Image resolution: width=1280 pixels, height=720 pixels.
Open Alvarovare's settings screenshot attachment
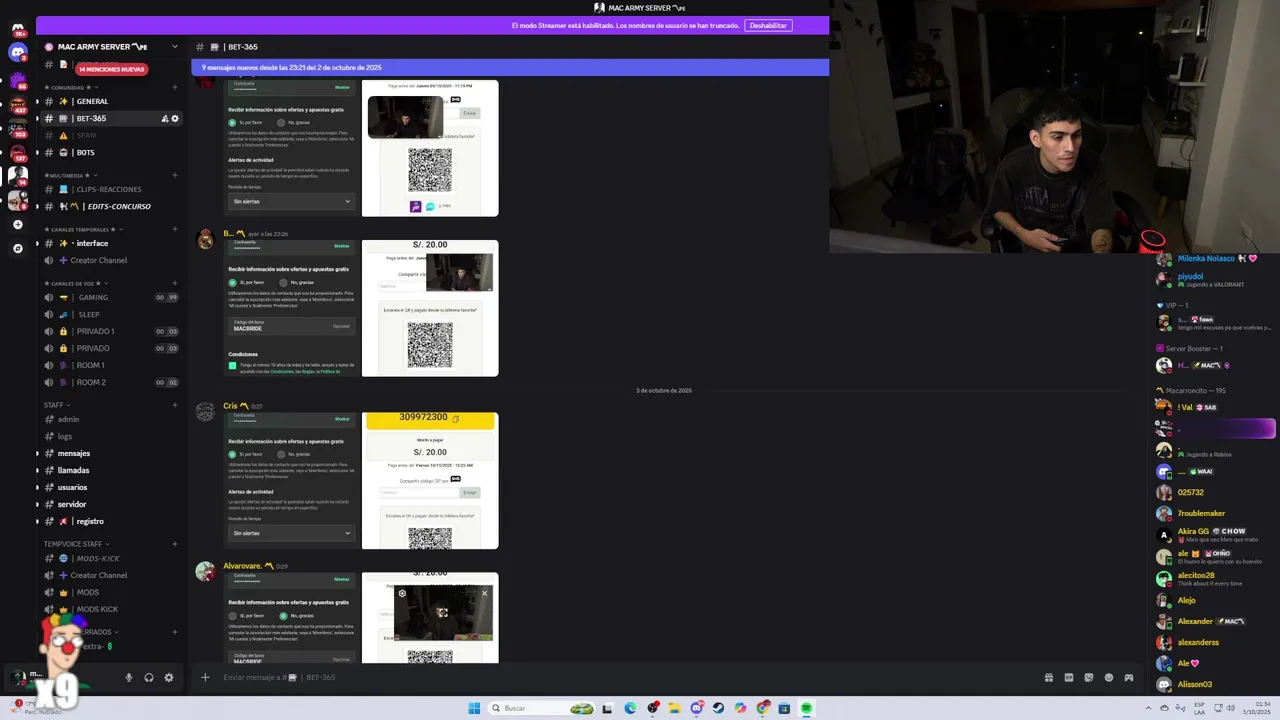pos(291,618)
